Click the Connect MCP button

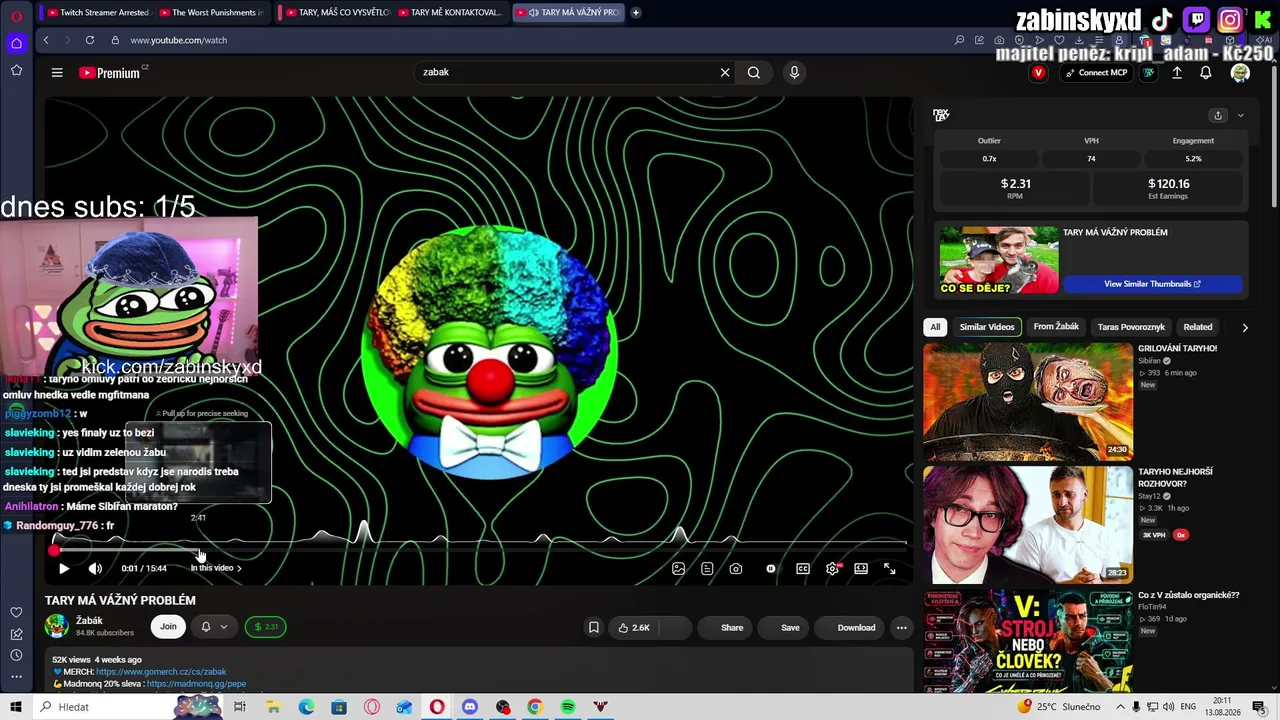coord(1096,72)
